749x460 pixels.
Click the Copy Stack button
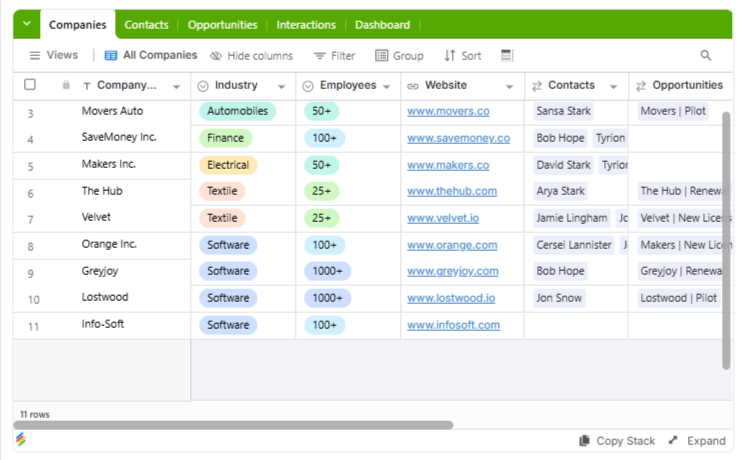(617, 441)
